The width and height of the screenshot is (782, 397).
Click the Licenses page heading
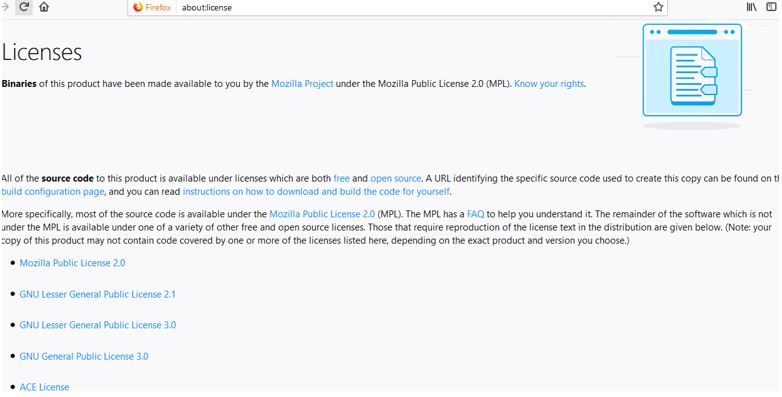click(42, 52)
